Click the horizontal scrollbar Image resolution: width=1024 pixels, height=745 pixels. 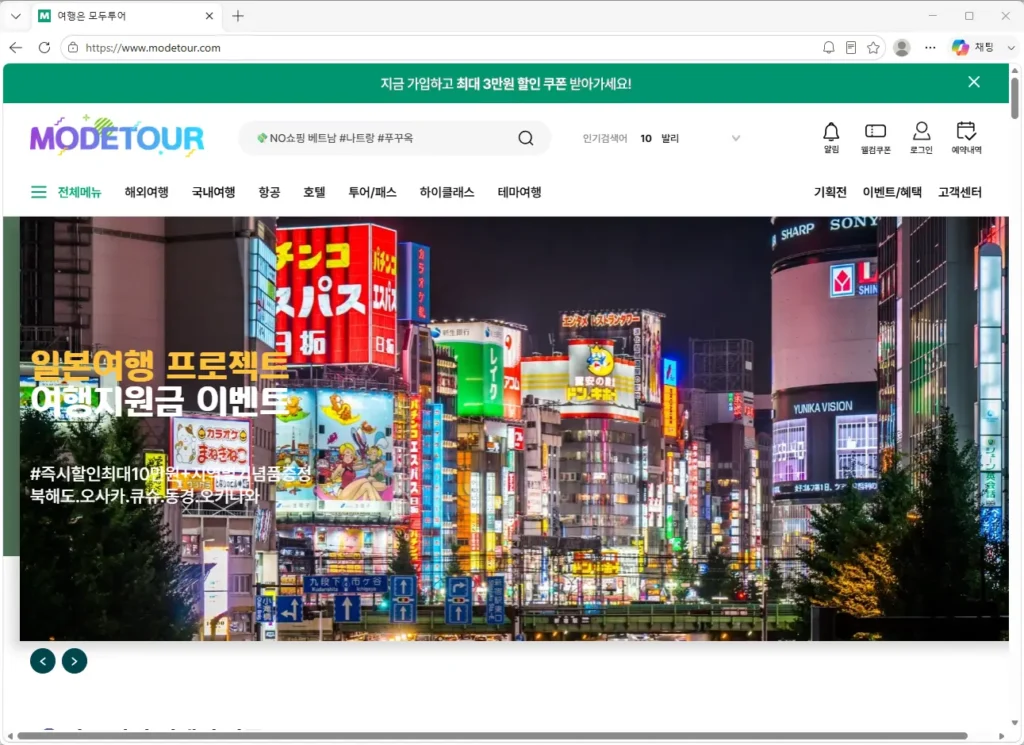point(492,736)
